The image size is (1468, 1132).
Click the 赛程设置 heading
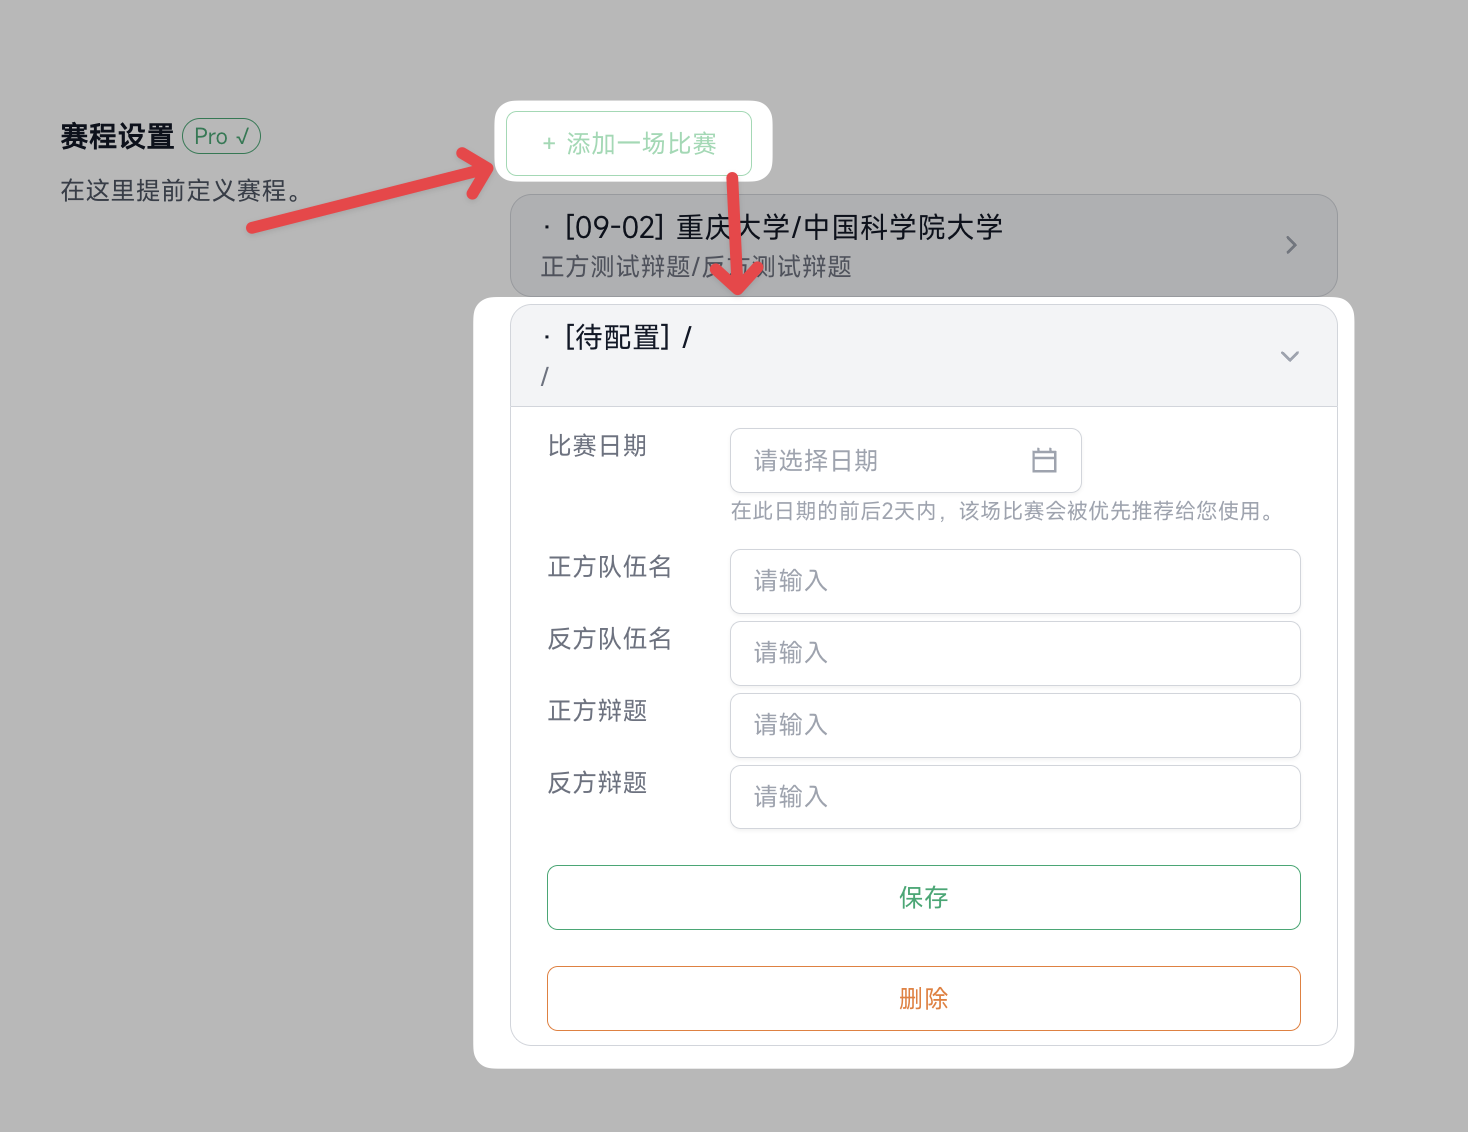[x=117, y=136]
